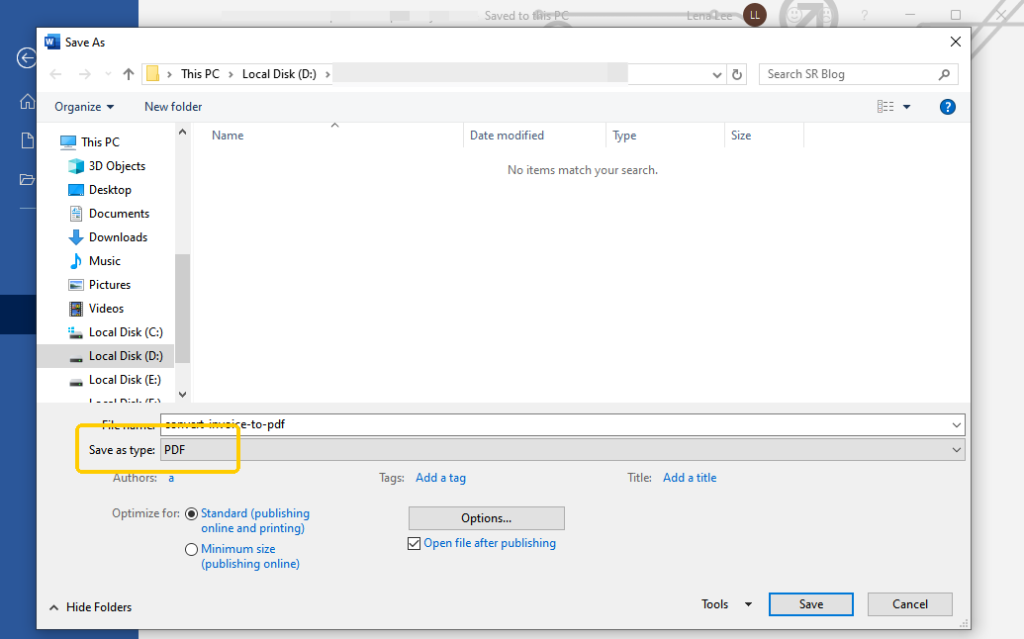Toggle Open file after publishing checkbox

click(x=414, y=543)
